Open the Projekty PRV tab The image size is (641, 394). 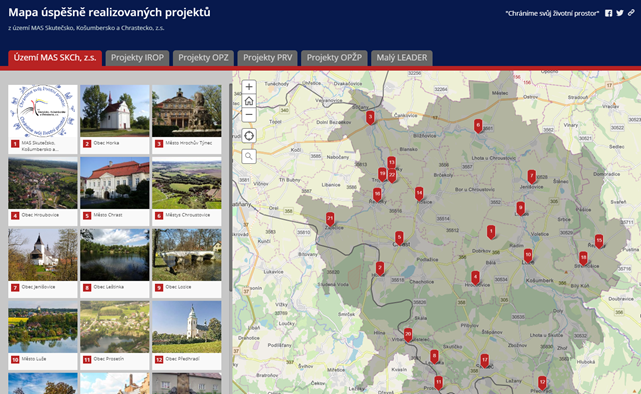coord(267,58)
